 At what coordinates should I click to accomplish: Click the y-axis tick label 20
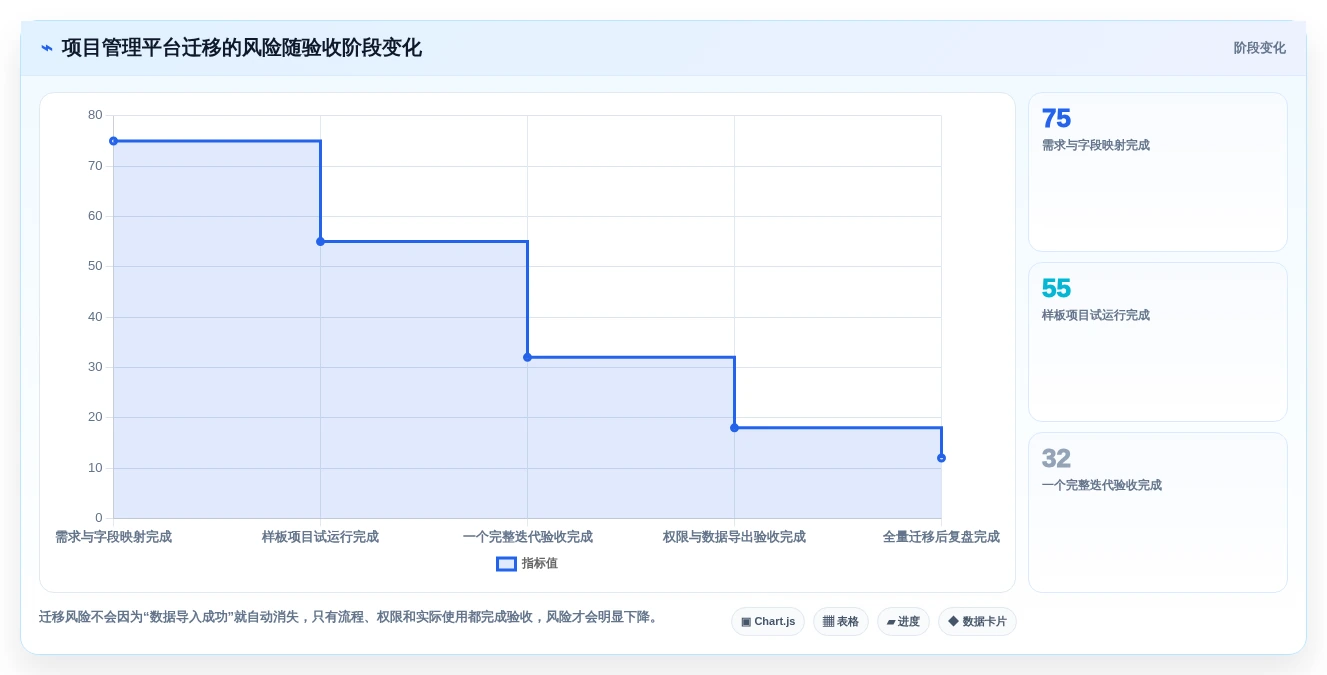pyautogui.click(x=95, y=417)
